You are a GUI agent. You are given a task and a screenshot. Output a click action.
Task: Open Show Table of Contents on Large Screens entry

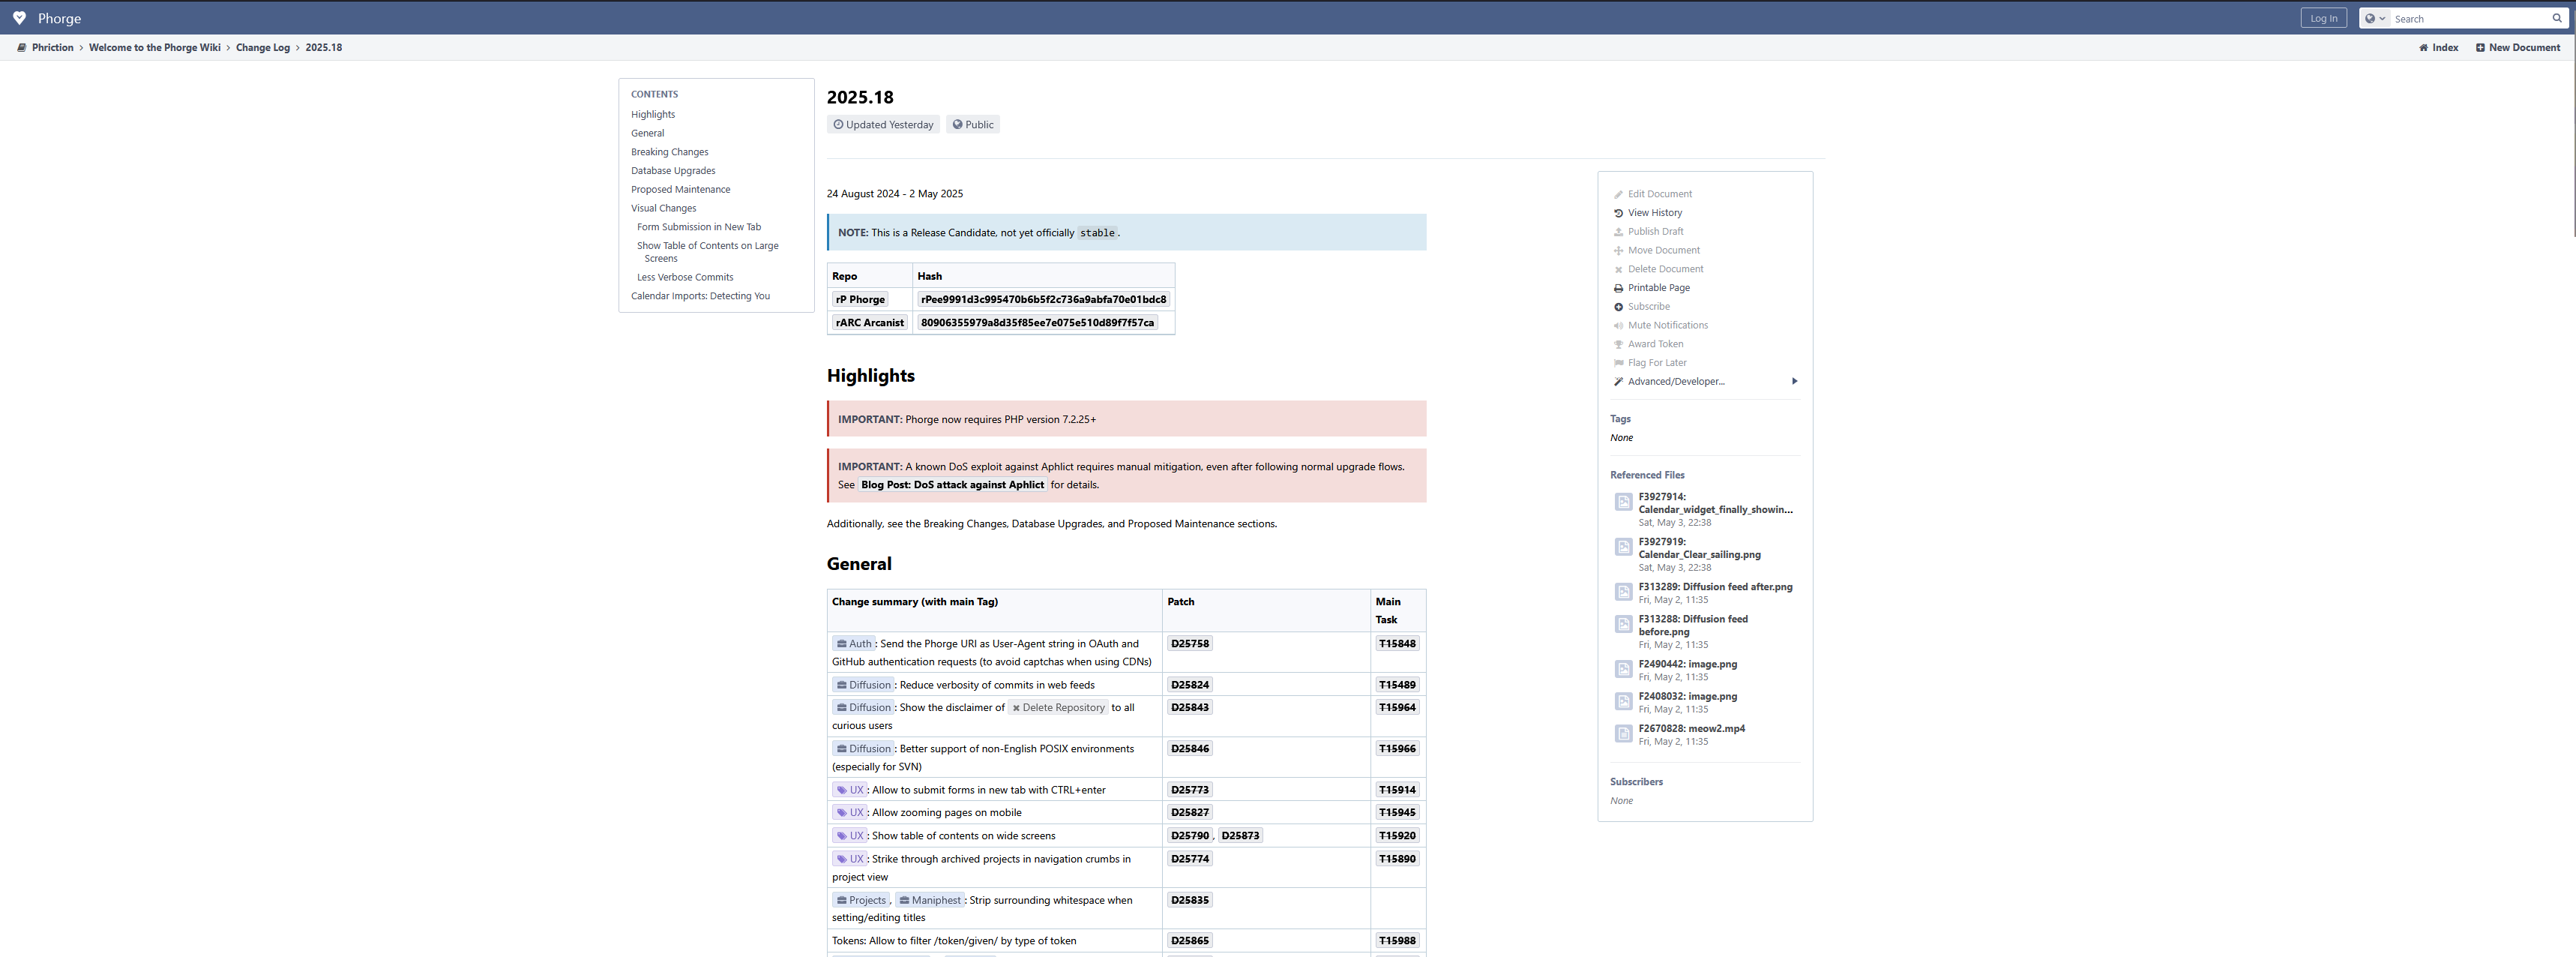pyautogui.click(x=708, y=252)
